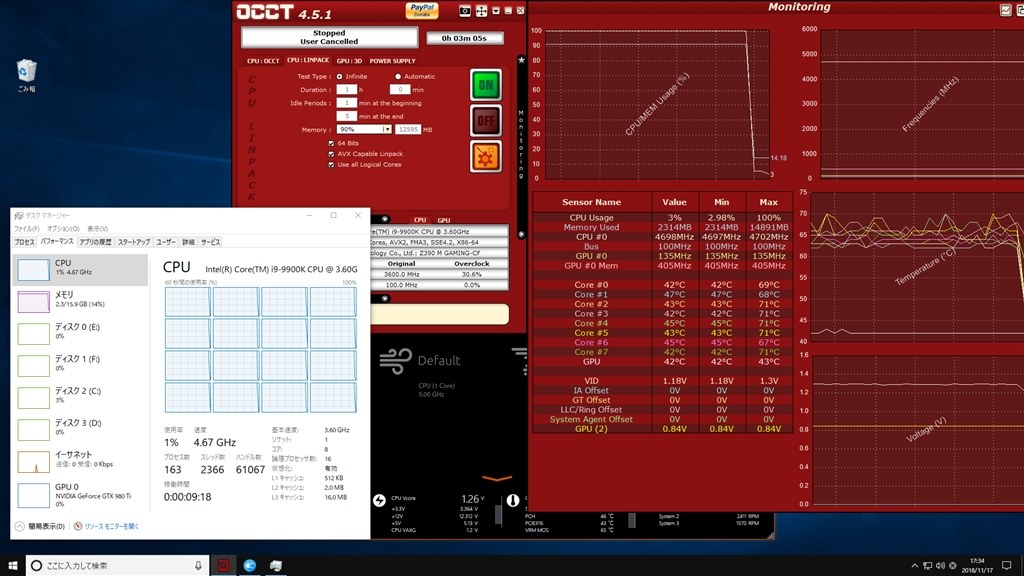This screenshot has height=576, width=1024.
Task: Switch to the プロセス tab
Action: pos(24,242)
